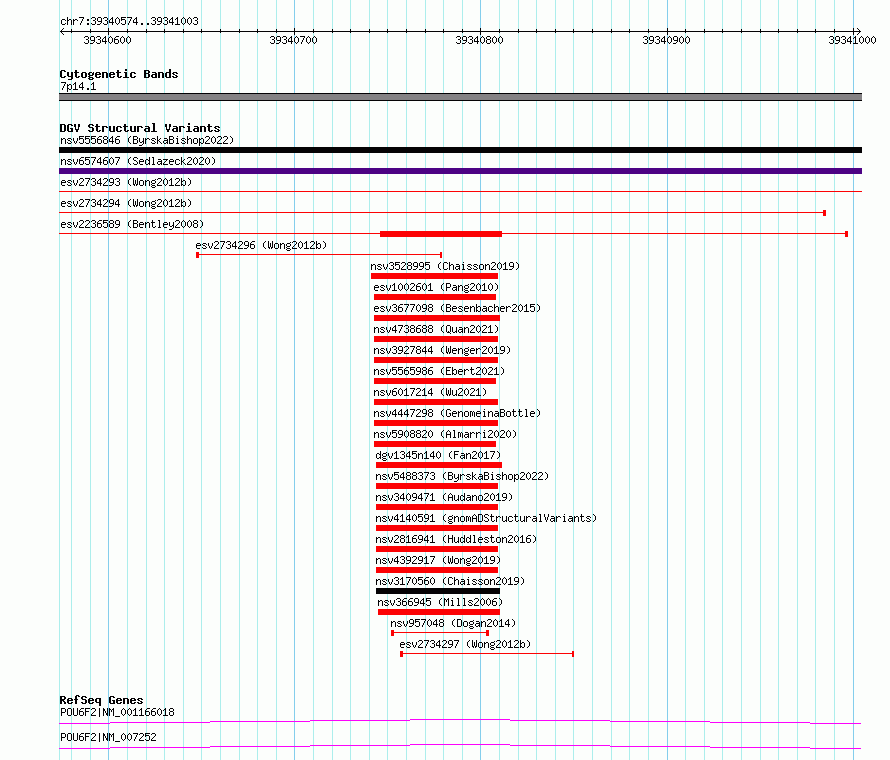Screen dimensions: 890x760
Task: Open the 7p14.1 band label
Action: (x=78, y=86)
